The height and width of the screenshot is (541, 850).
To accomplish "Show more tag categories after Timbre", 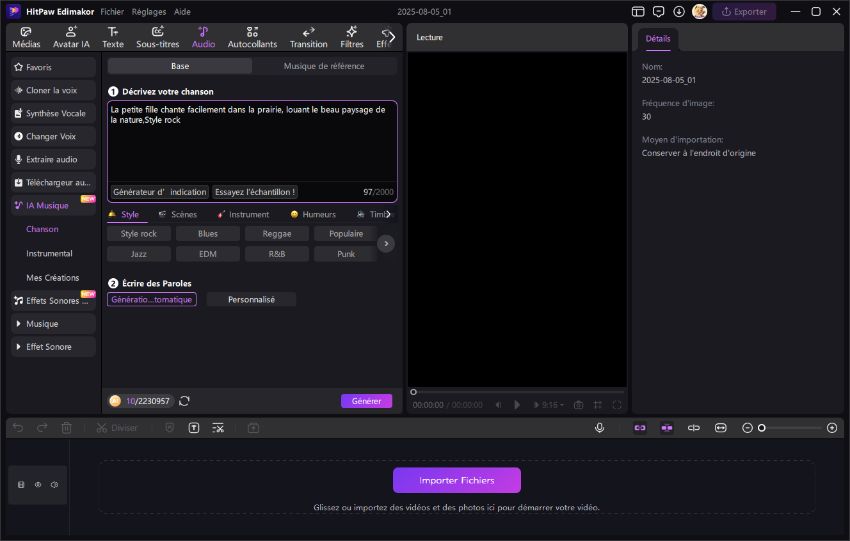I will coord(388,215).
